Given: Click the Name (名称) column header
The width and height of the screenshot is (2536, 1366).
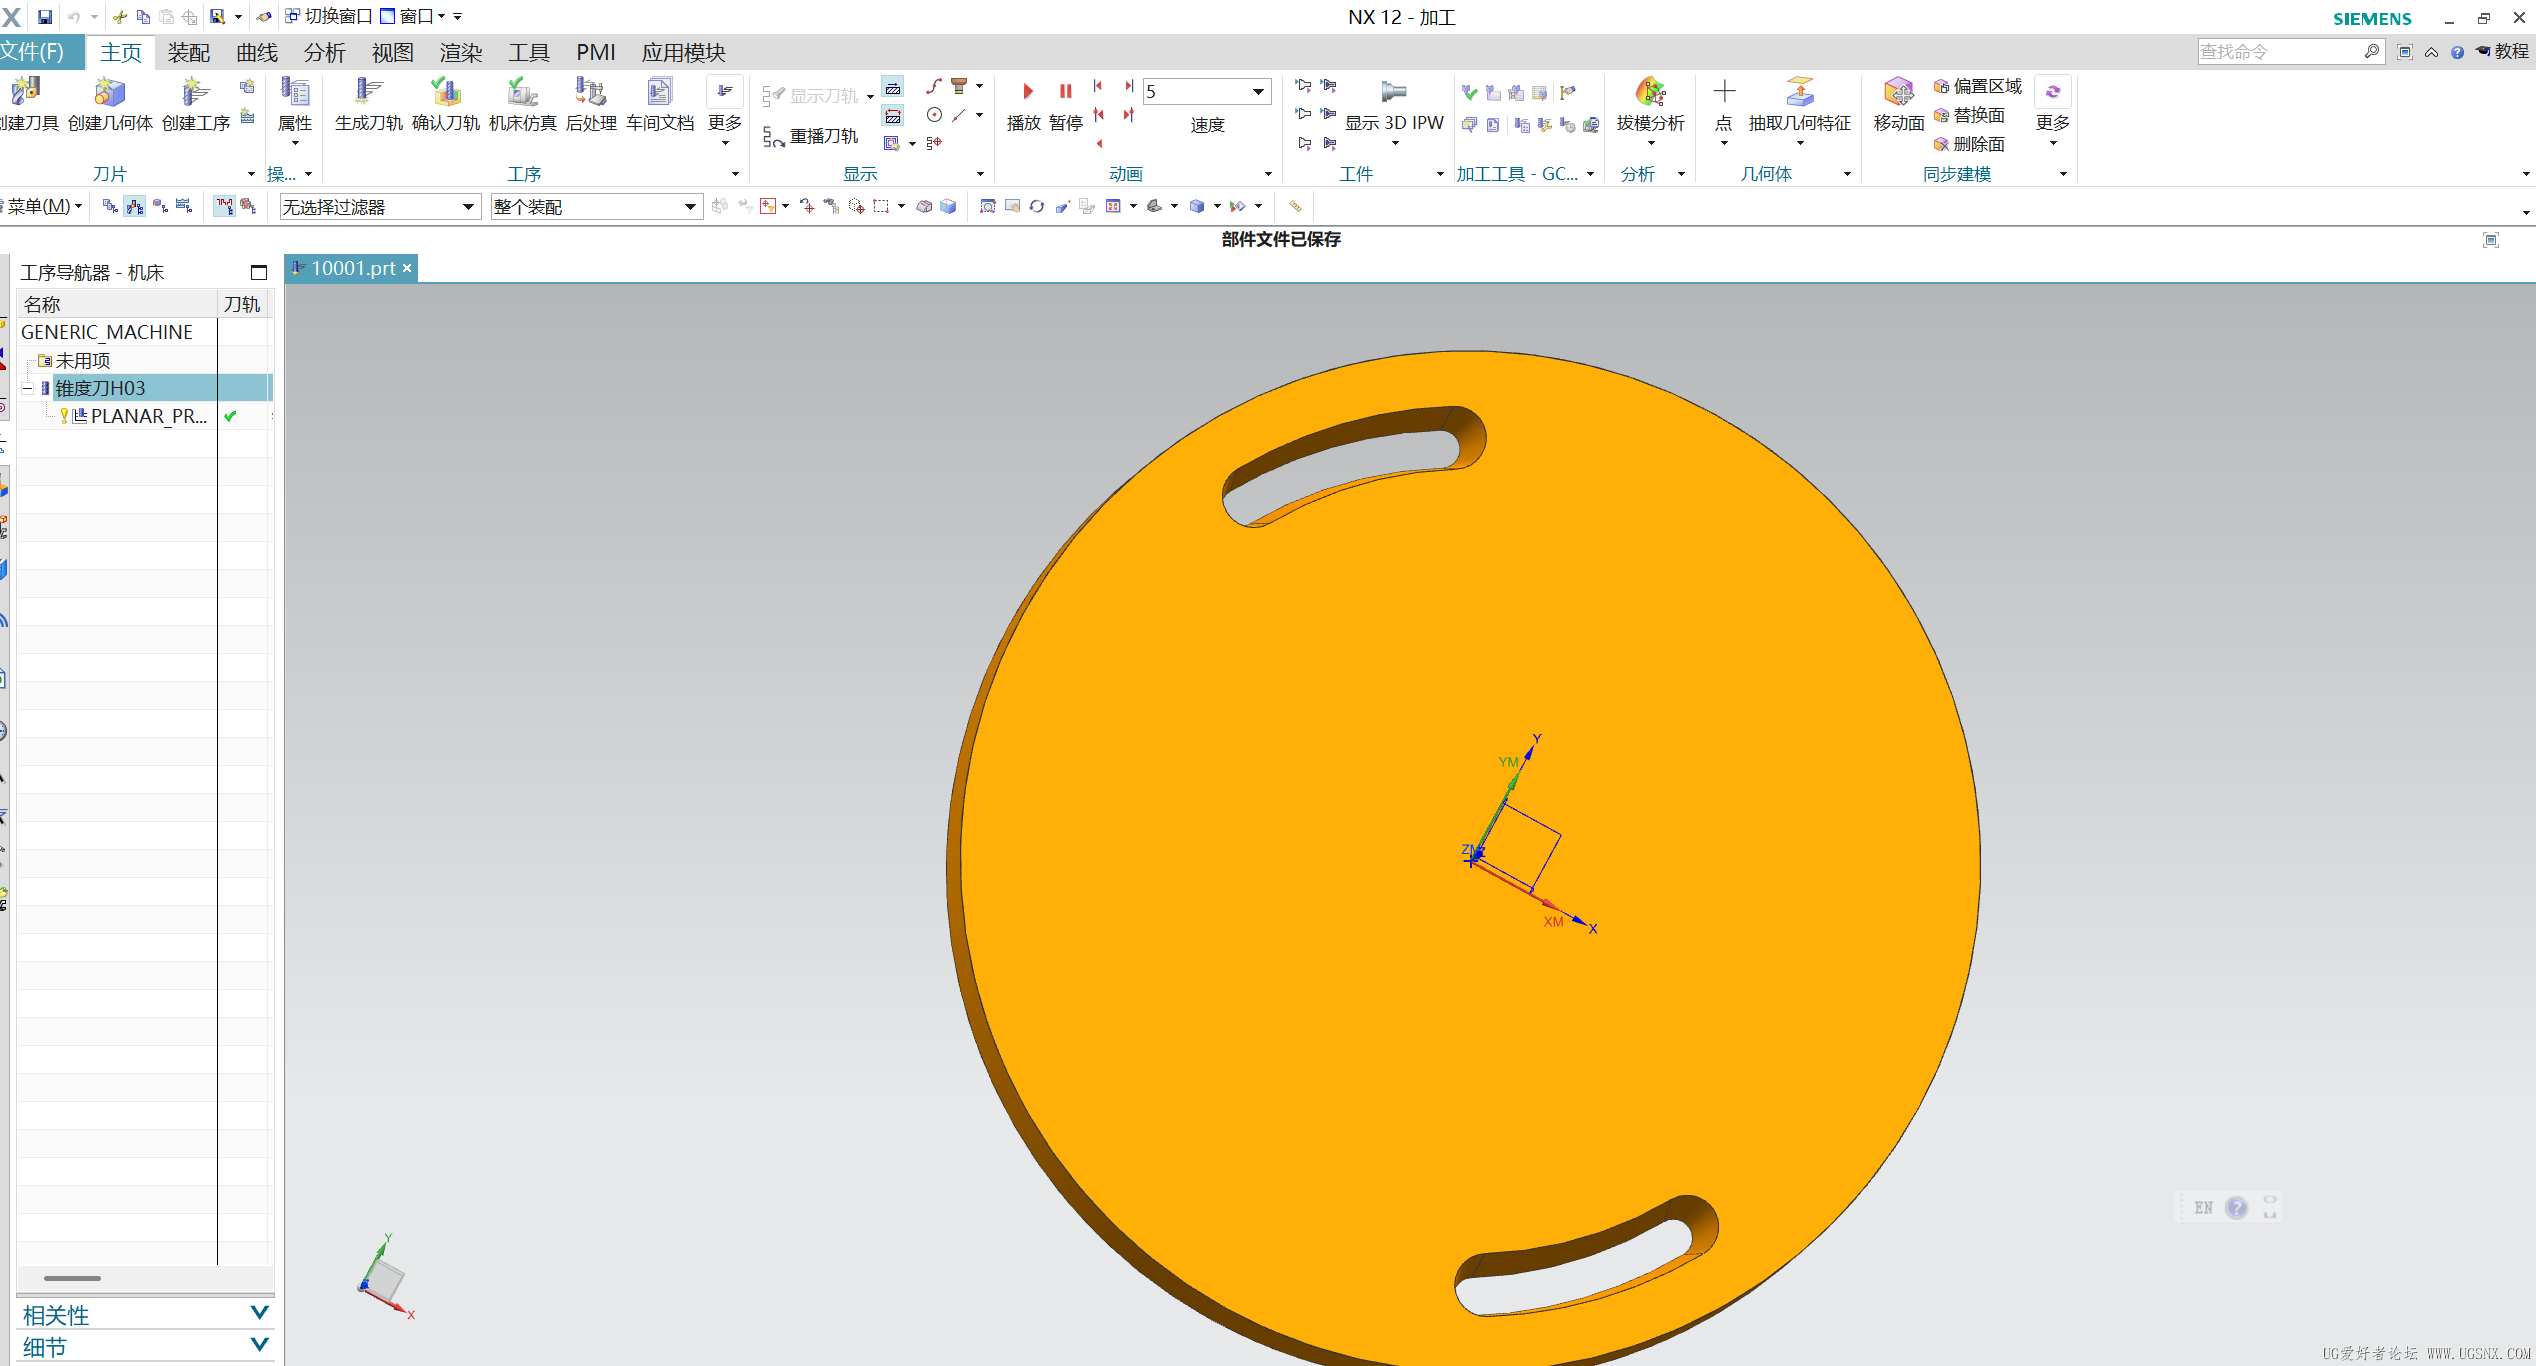Looking at the screenshot, I should pos(117,304).
